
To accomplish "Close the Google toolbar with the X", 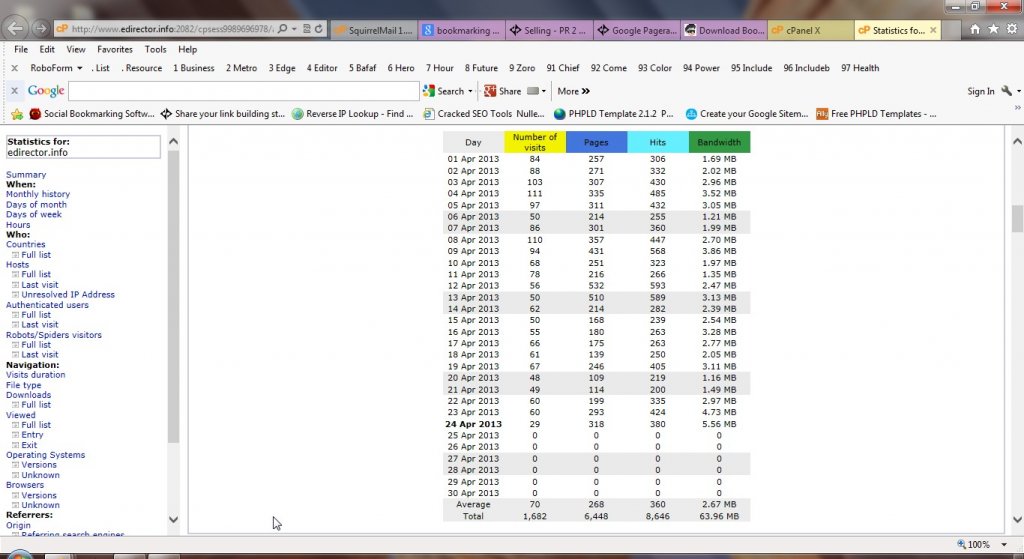I will 14,91.
